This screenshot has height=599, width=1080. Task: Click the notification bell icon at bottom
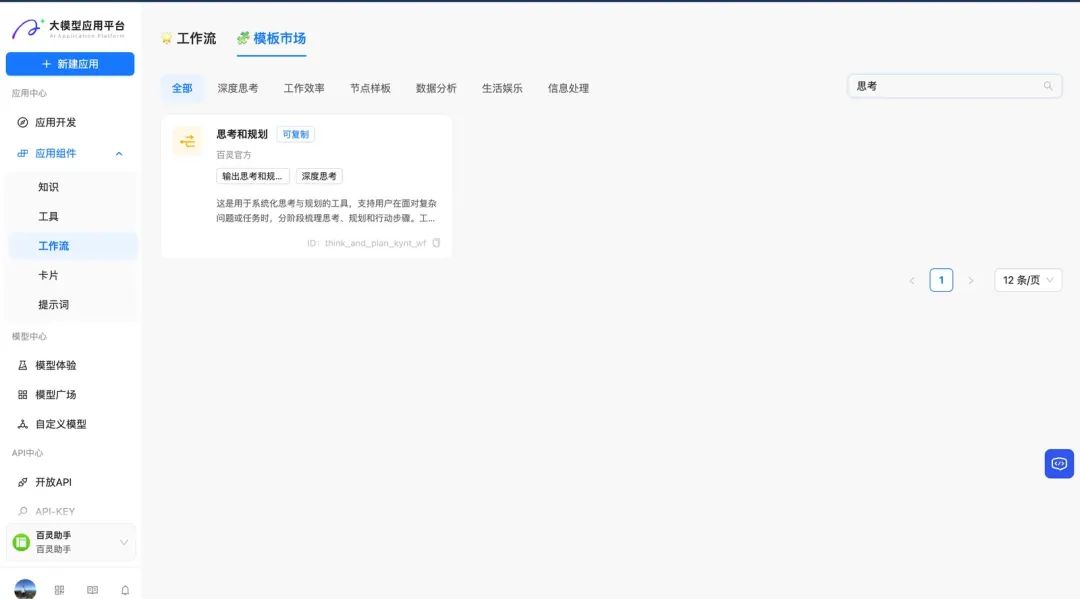[x=124, y=590]
